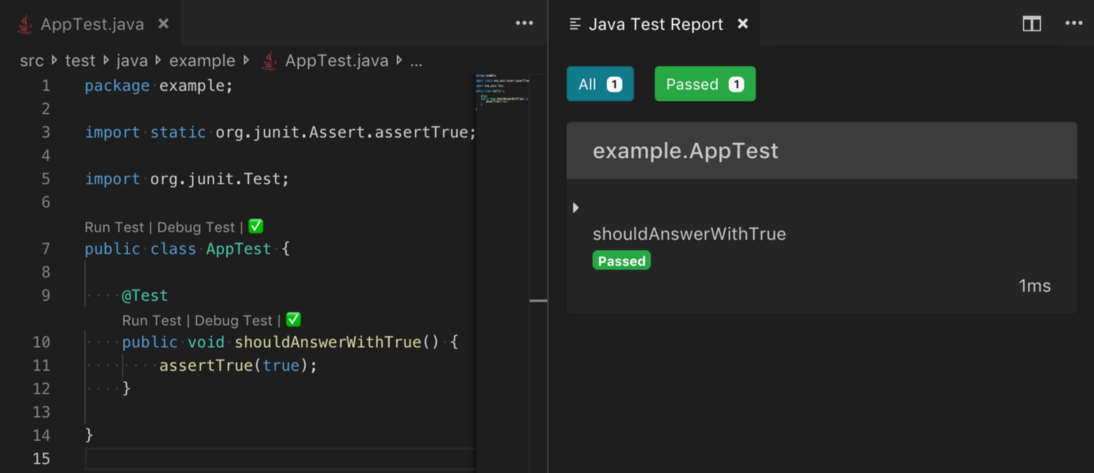The image size is (1094, 473).
Task: Close the AppTest.java editor tab
Action: 164,24
